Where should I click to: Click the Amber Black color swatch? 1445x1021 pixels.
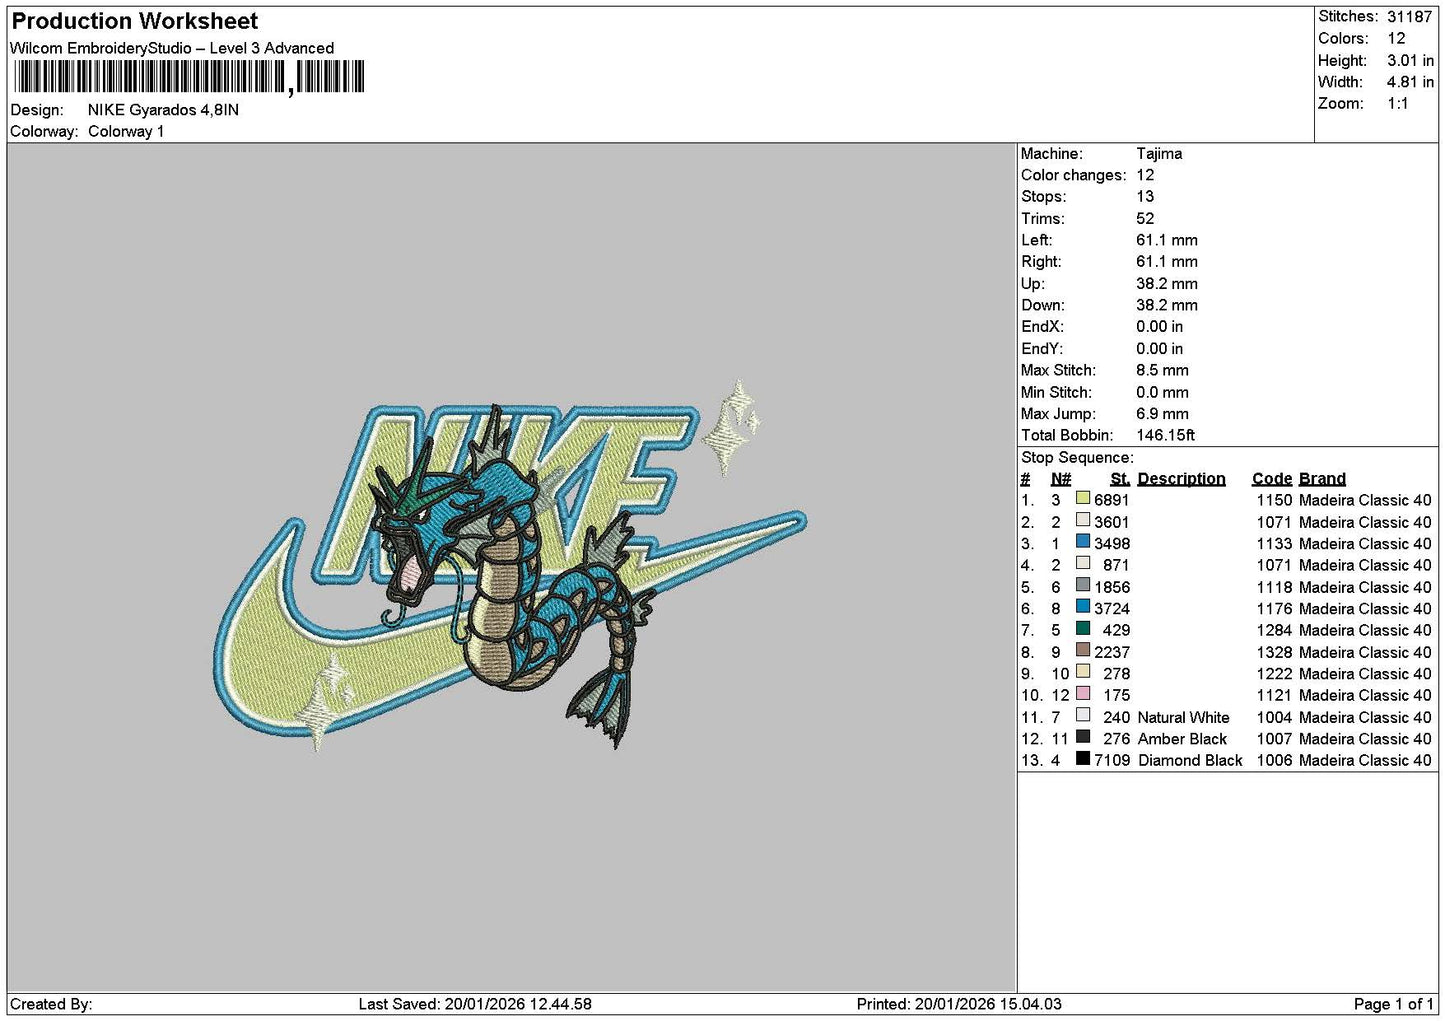click(1083, 737)
